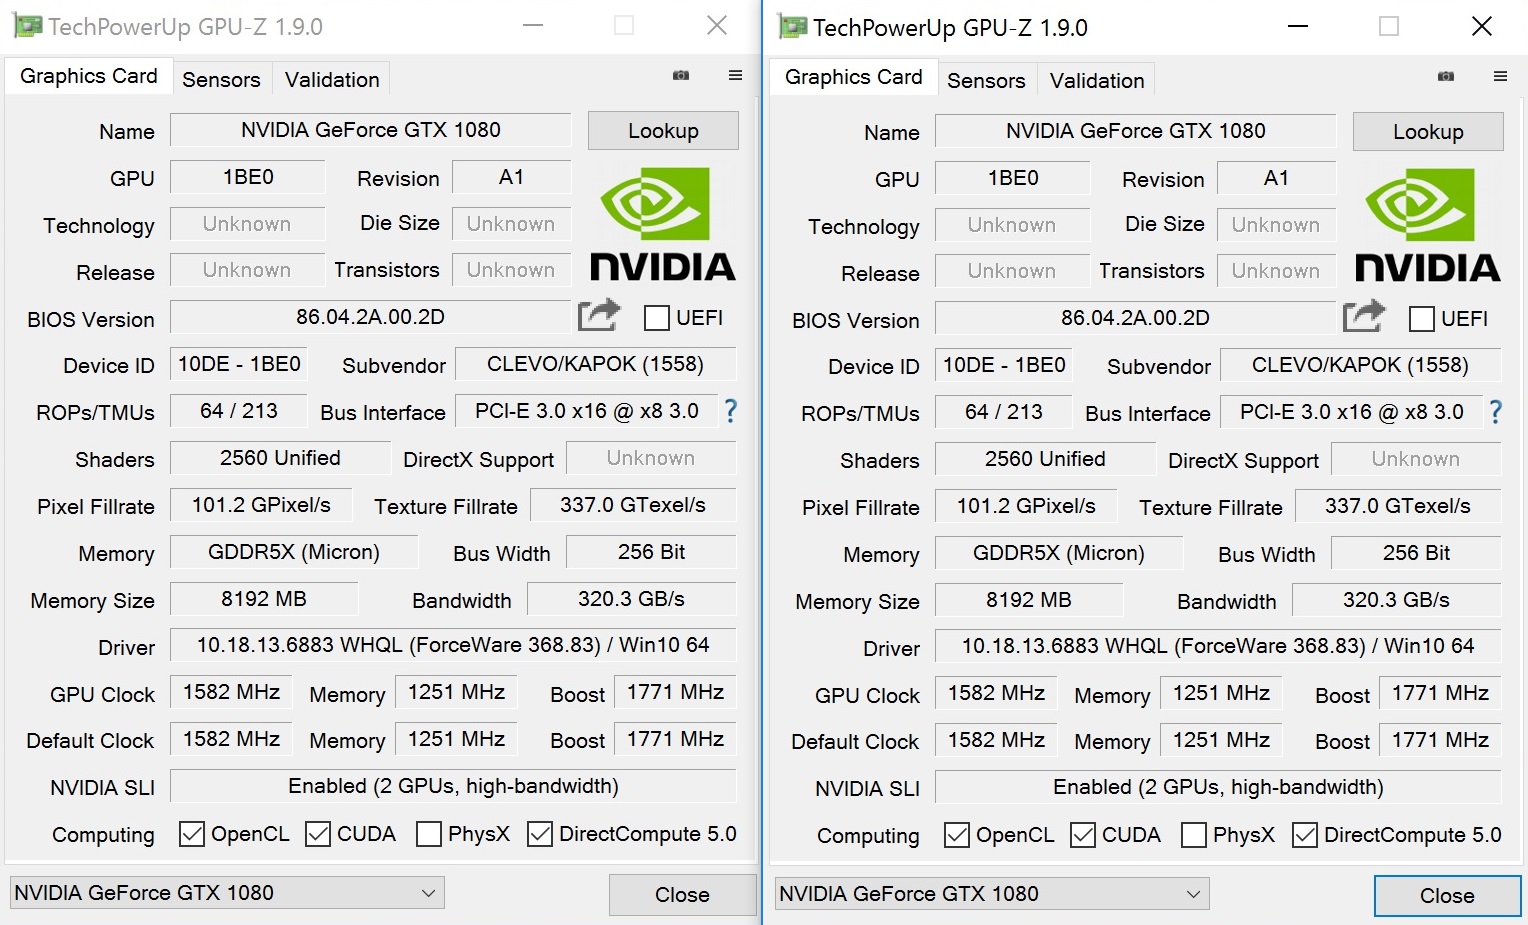
Task: Click GPU '1BE0' value in left window
Action: click(248, 177)
